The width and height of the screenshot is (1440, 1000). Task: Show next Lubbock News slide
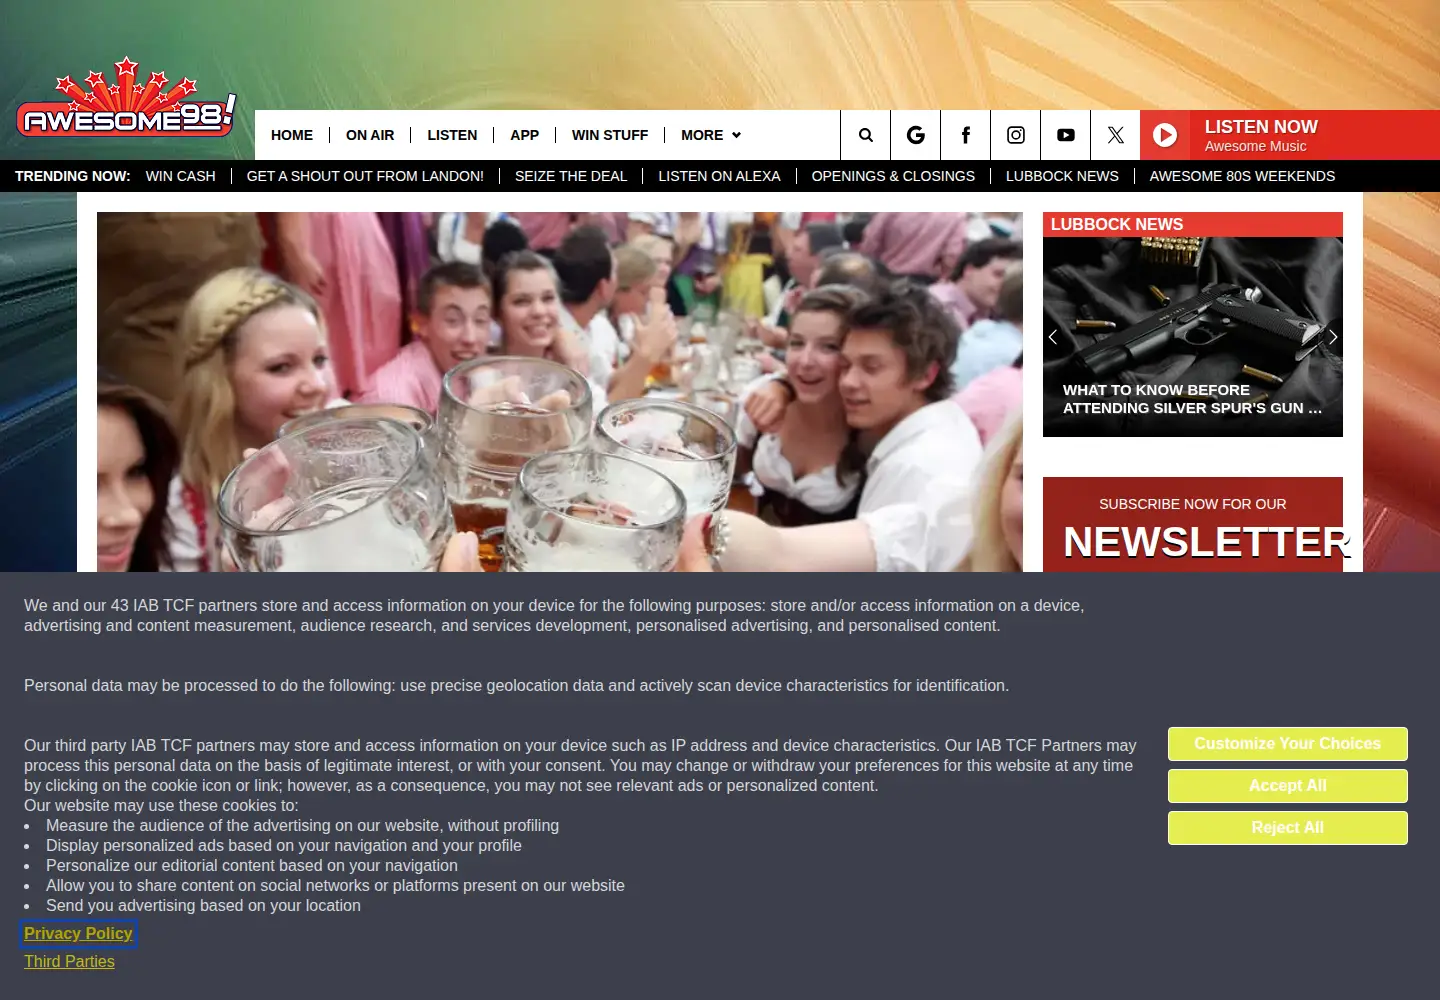pyautogui.click(x=1333, y=337)
